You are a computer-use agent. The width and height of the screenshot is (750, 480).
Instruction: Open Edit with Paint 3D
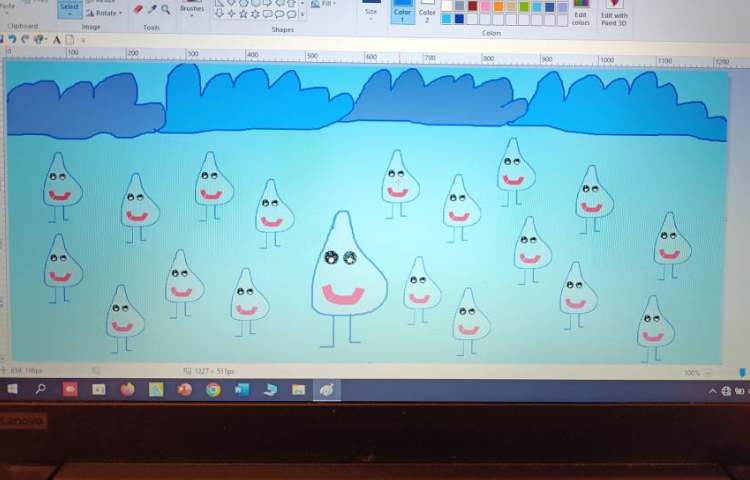[614, 12]
